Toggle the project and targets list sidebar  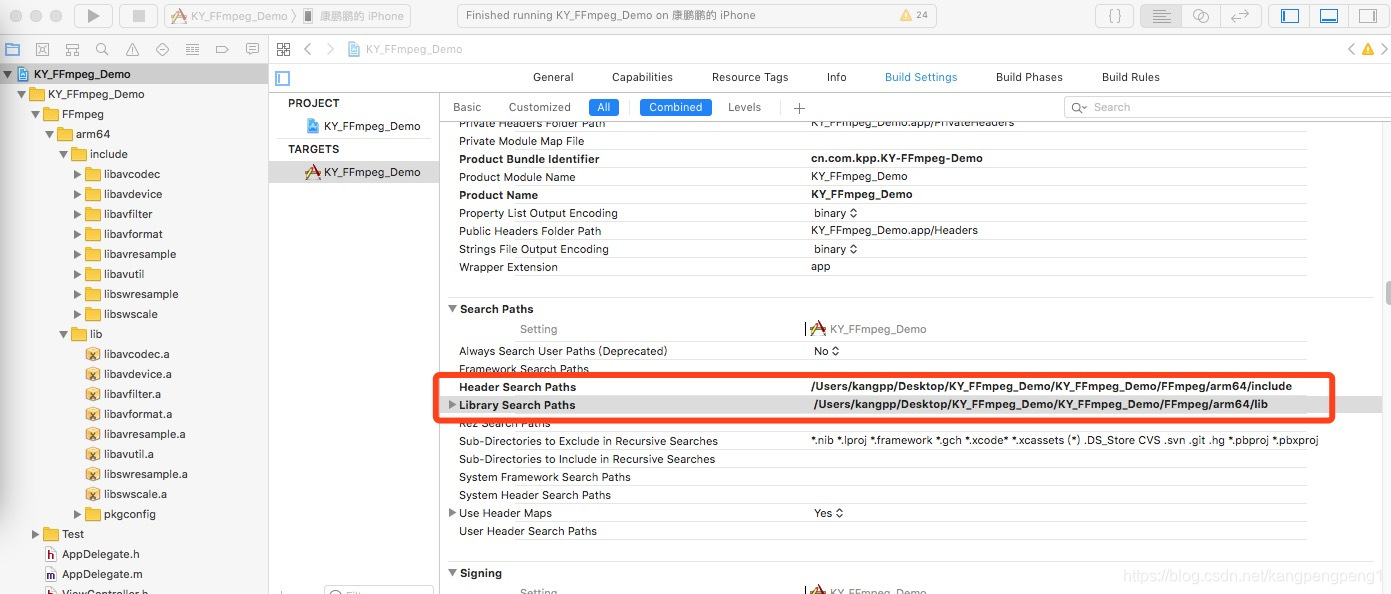click(282, 78)
